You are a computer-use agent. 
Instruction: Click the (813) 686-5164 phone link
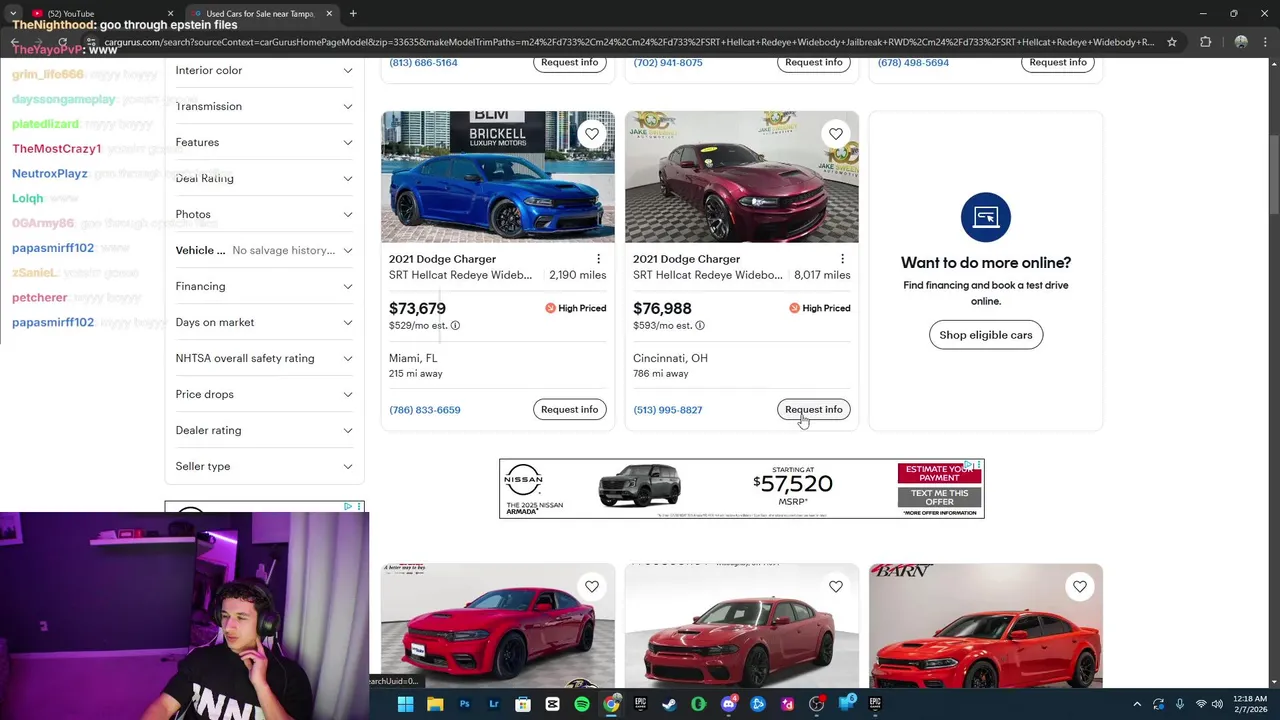click(x=423, y=62)
